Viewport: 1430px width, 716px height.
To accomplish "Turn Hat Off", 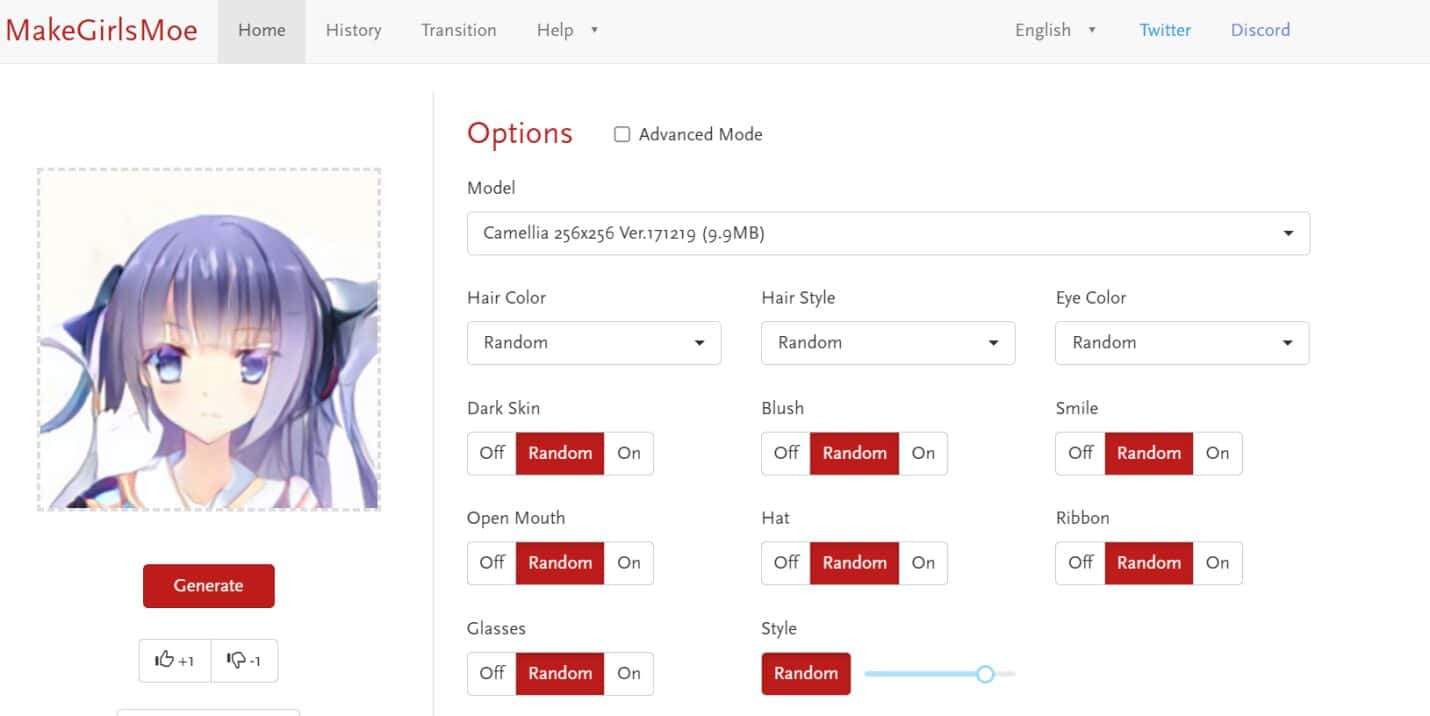I will coord(786,563).
